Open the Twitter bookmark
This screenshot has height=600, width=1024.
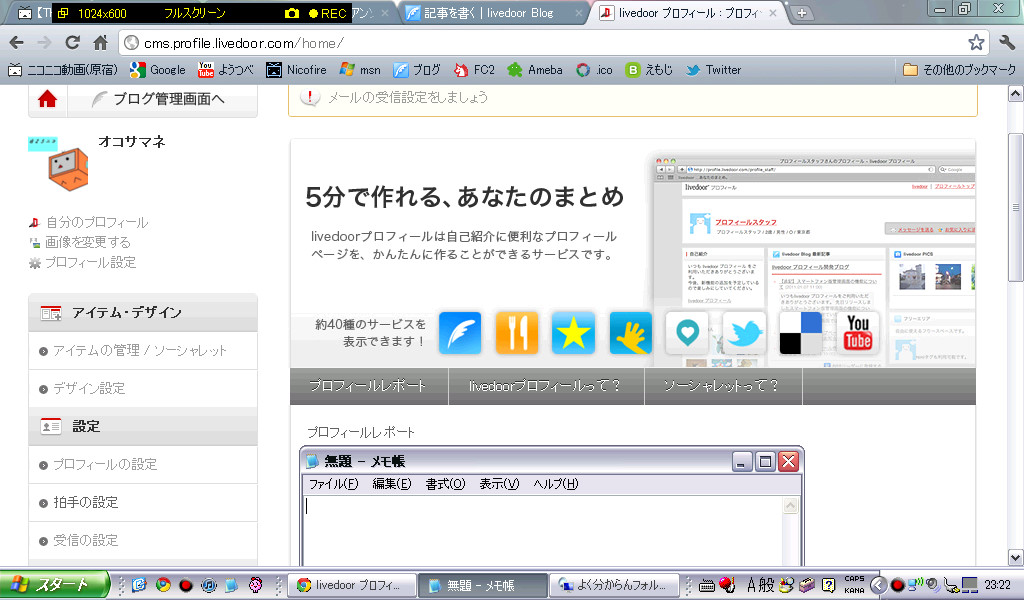pyautogui.click(x=713, y=70)
